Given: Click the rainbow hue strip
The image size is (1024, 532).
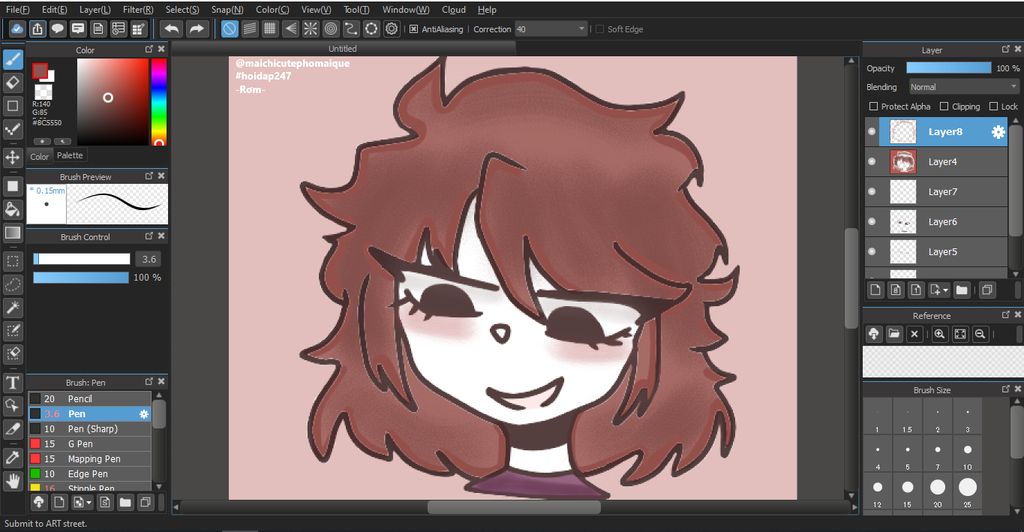Looking at the screenshot, I should point(159,101).
